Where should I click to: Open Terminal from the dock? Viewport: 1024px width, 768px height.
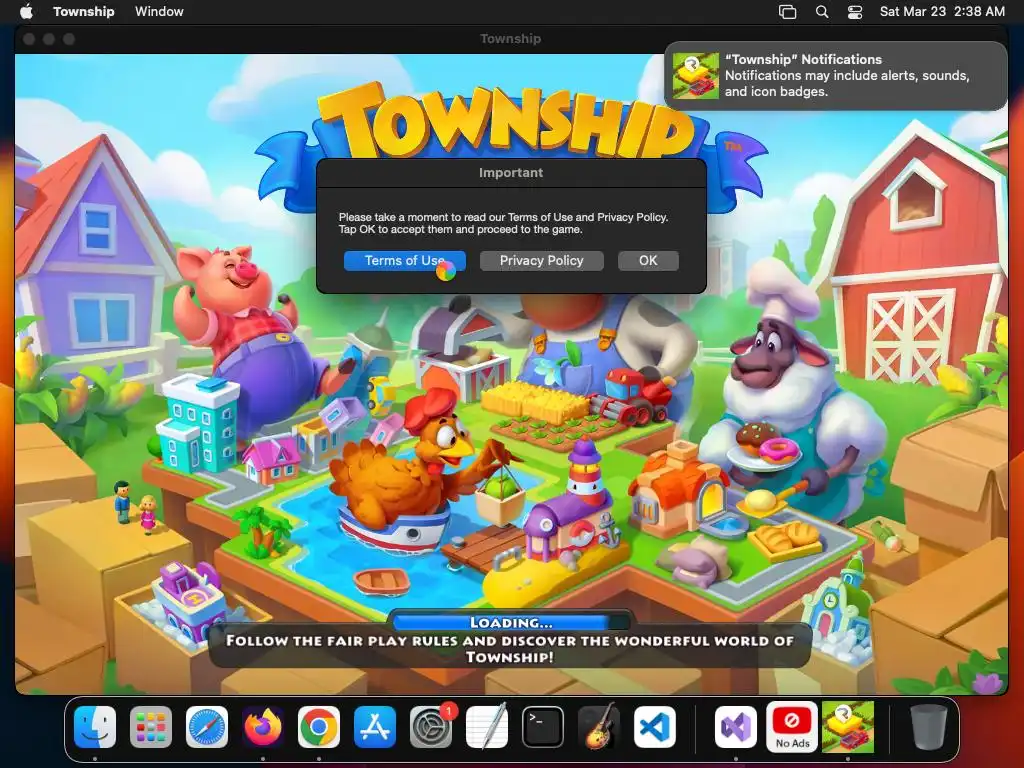(543, 727)
